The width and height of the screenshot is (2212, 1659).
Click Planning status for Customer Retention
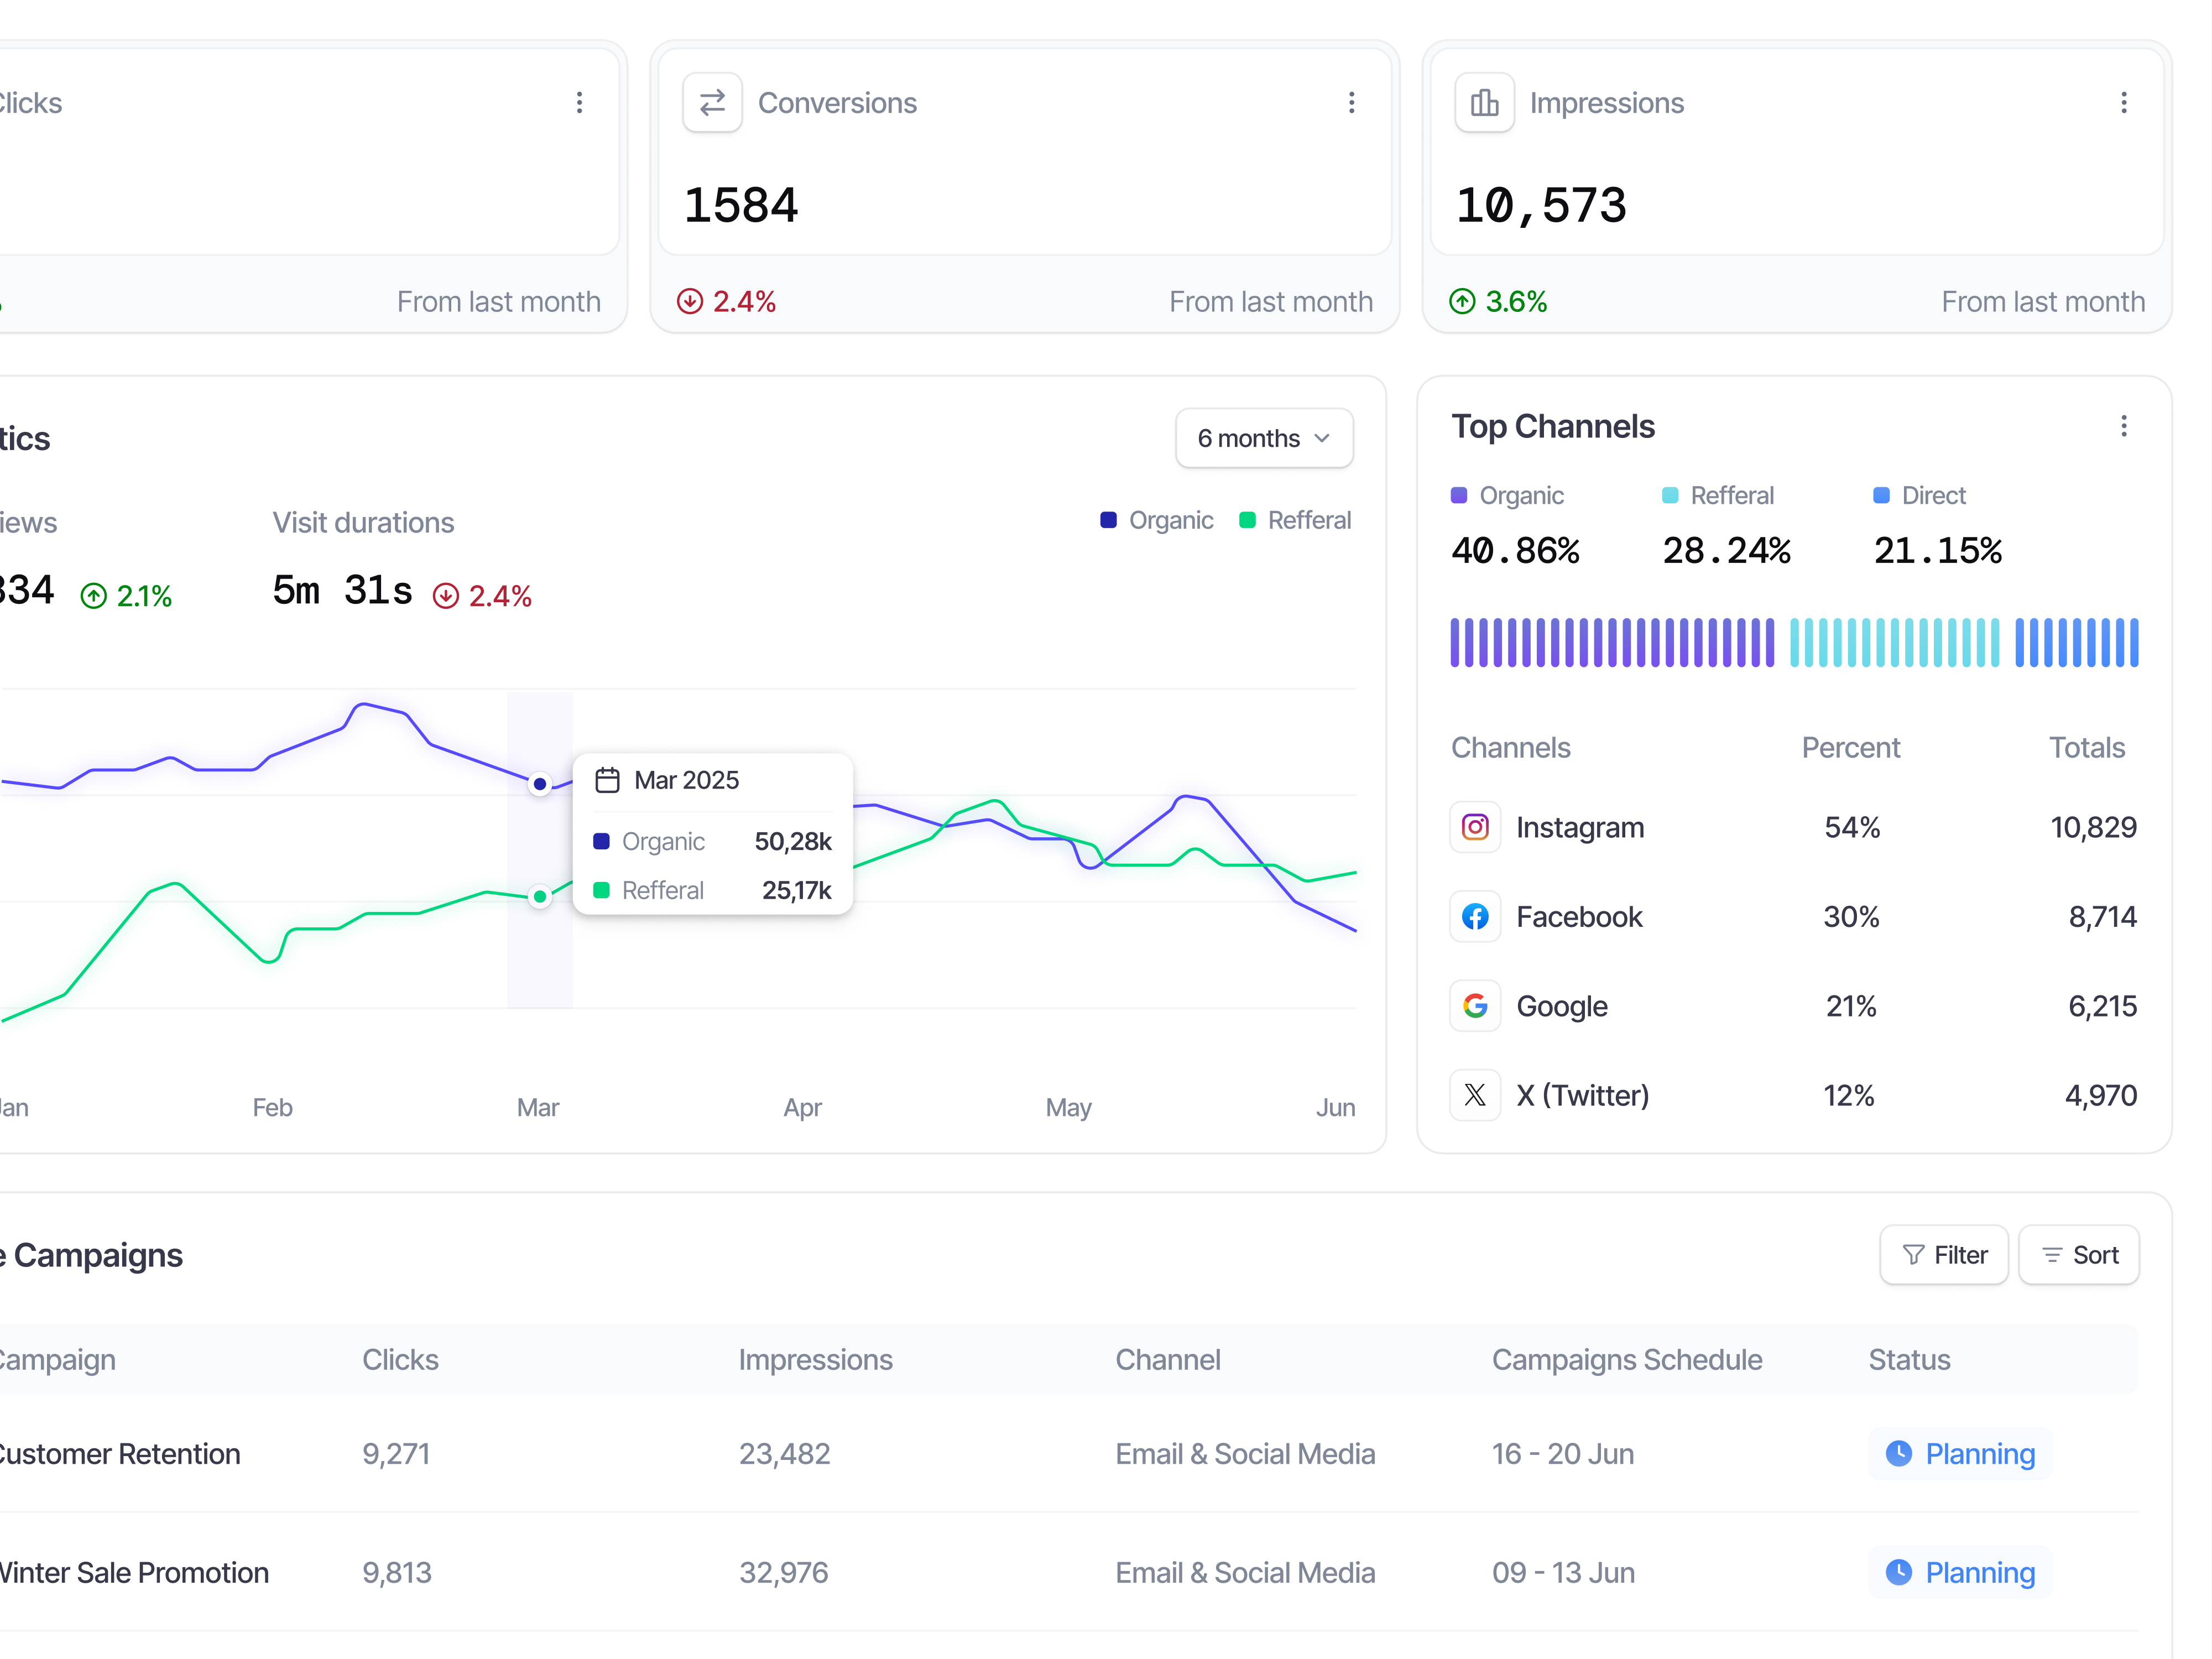click(1960, 1454)
